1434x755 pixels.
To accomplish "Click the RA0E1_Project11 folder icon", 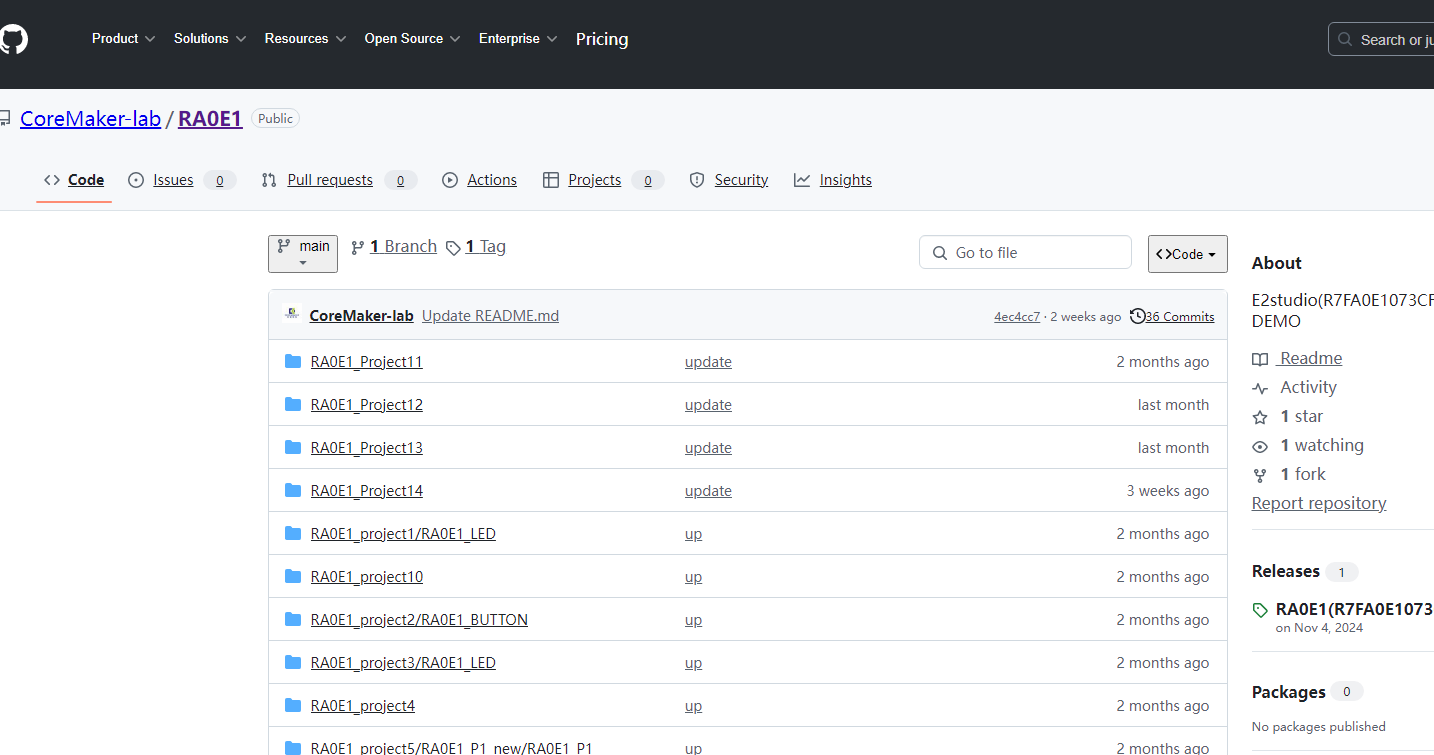I will pos(293,361).
